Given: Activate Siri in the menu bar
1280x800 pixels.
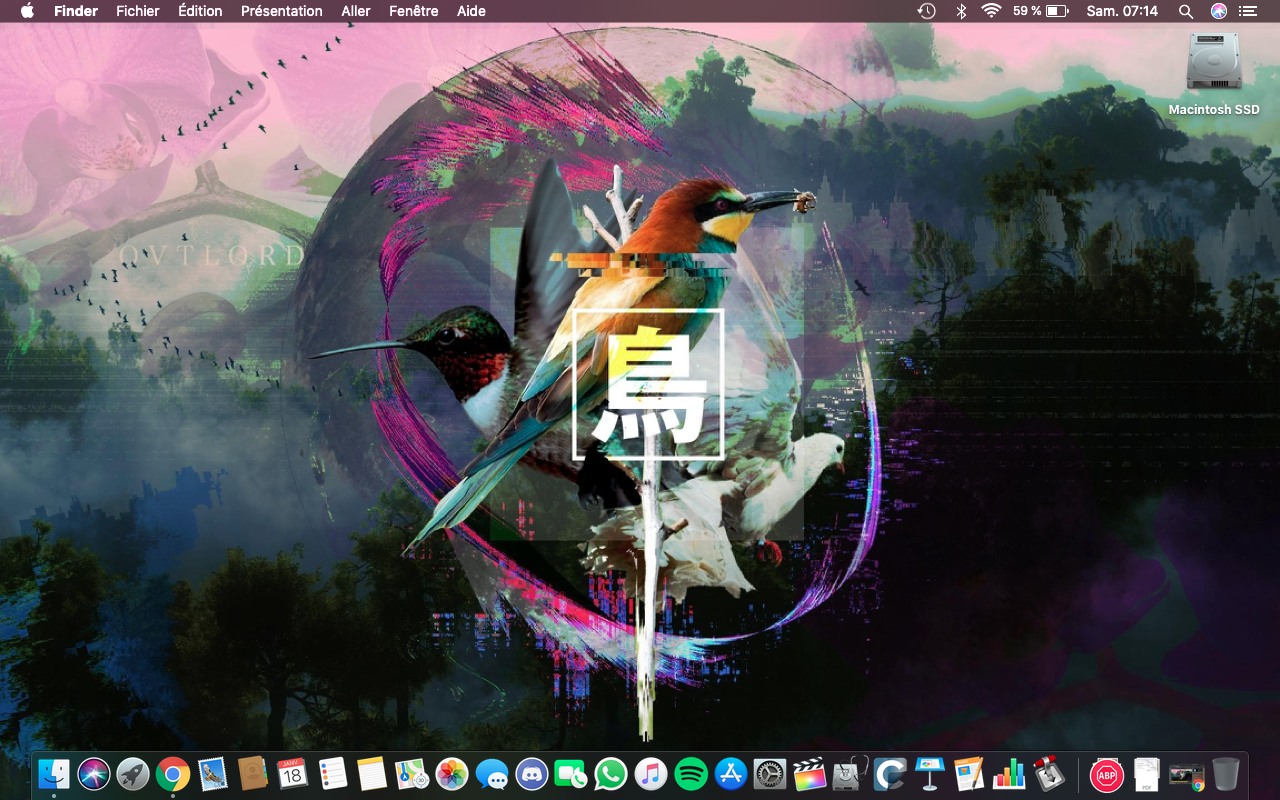Looking at the screenshot, I should click(1218, 11).
